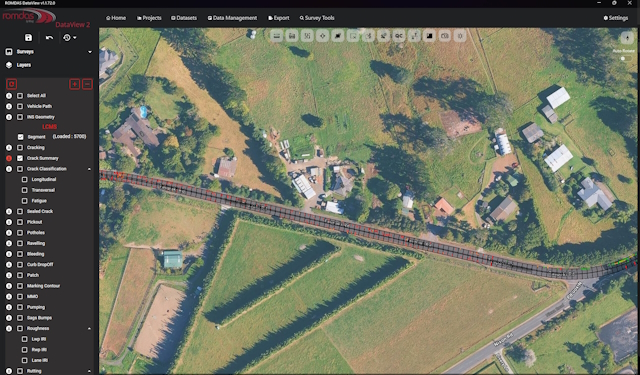Click the MMO layer label
The width and height of the screenshot is (640, 375).
[x=32, y=297]
